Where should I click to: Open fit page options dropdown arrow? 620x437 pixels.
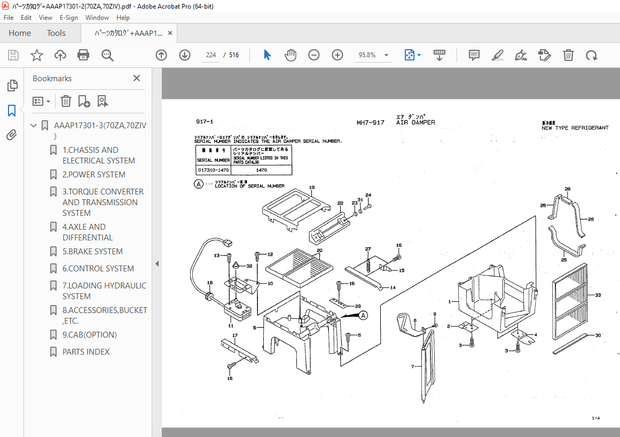tap(419, 55)
